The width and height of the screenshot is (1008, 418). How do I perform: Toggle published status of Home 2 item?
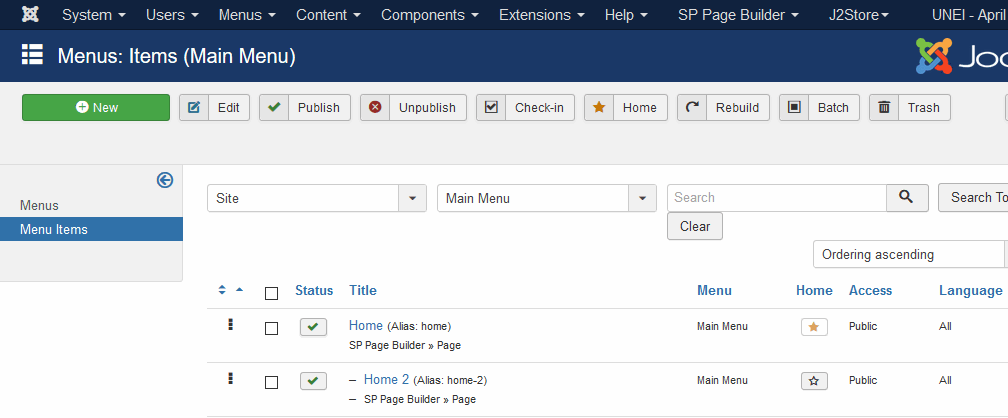(x=313, y=381)
